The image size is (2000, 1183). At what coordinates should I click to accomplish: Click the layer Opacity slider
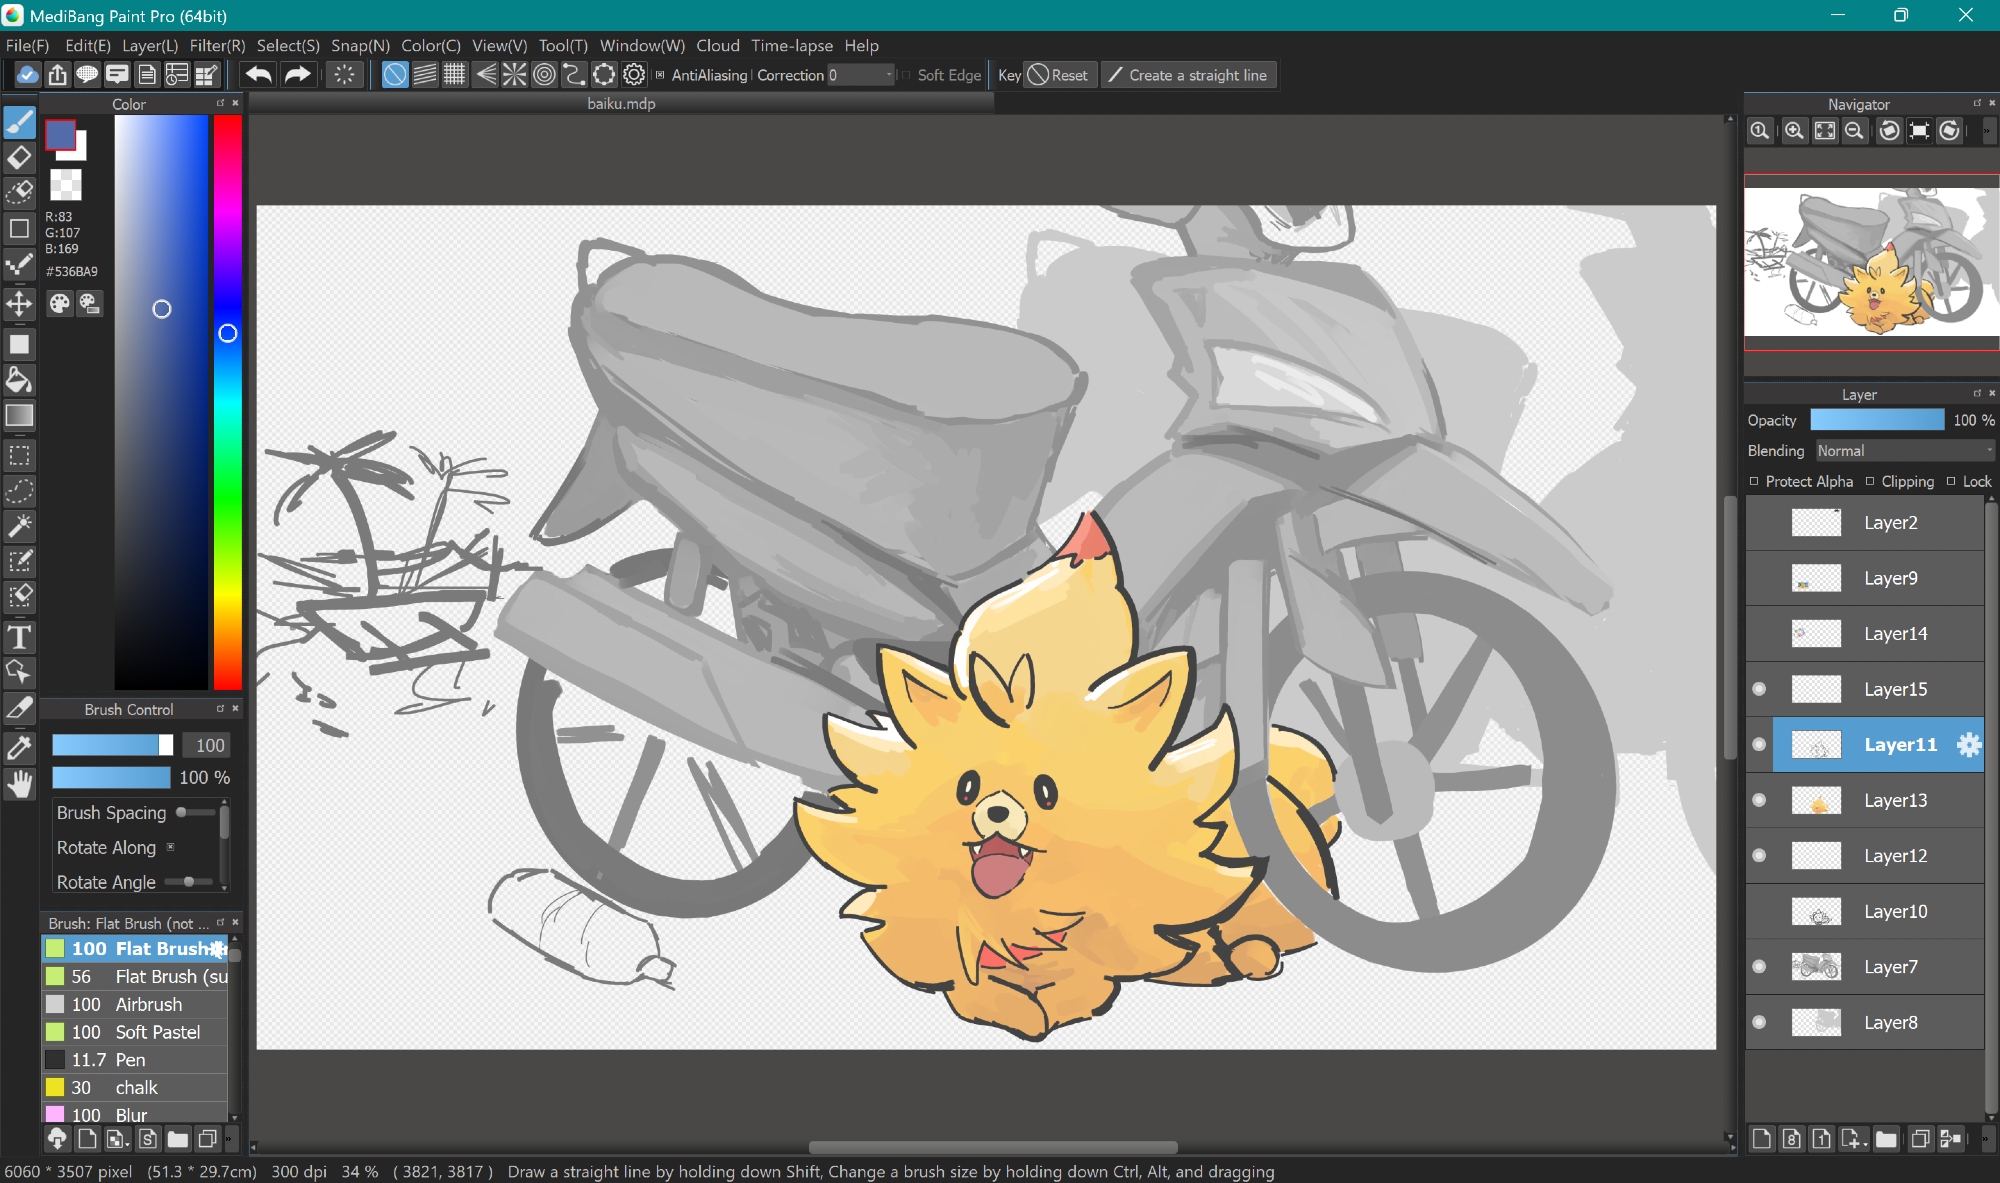(1876, 420)
